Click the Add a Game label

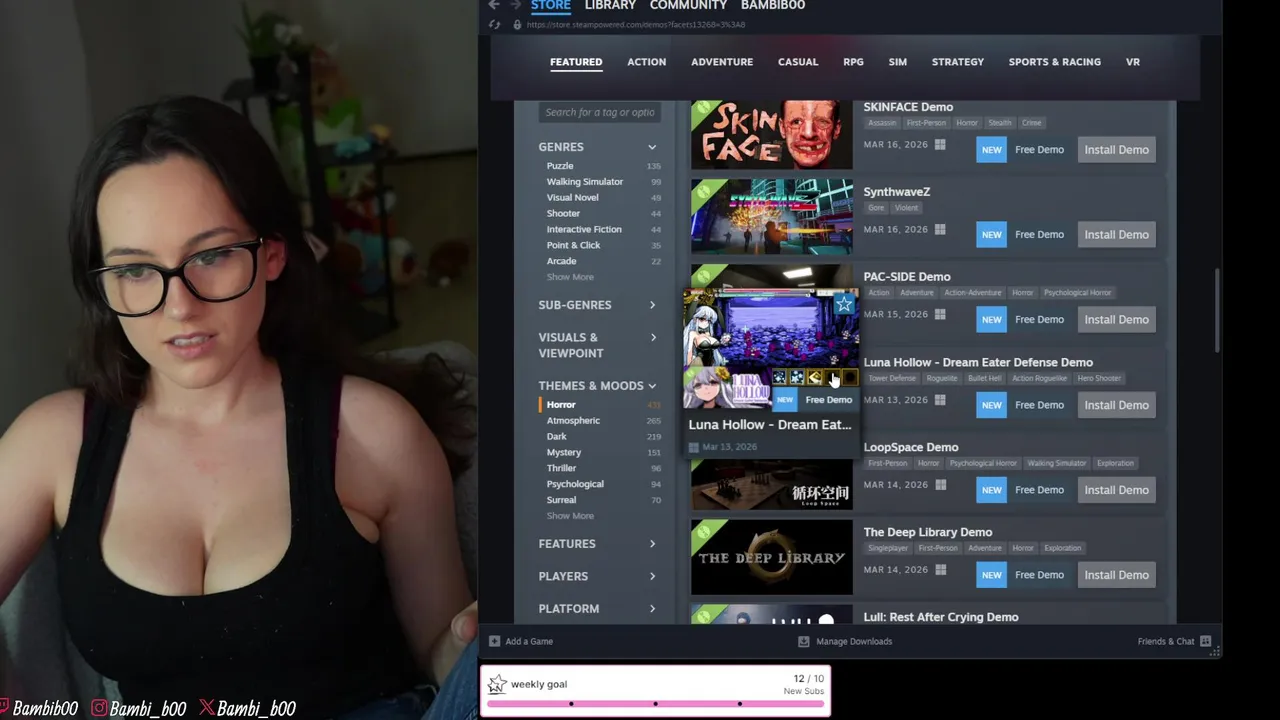pyautogui.click(x=529, y=641)
